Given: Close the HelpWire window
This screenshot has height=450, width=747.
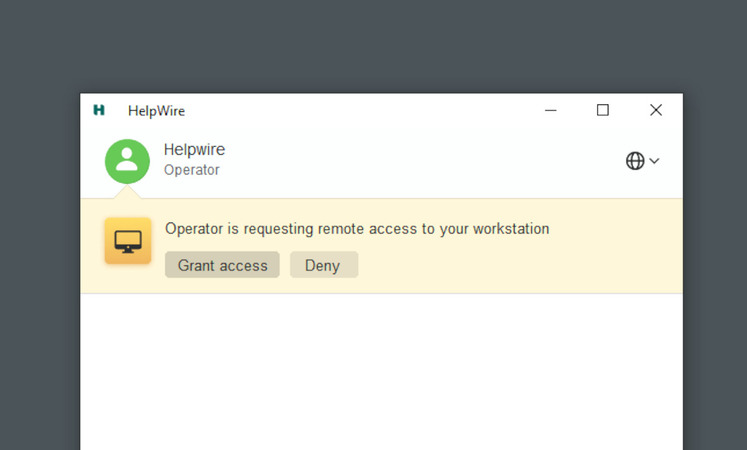Looking at the screenshot, I should (x=656, y=110).
